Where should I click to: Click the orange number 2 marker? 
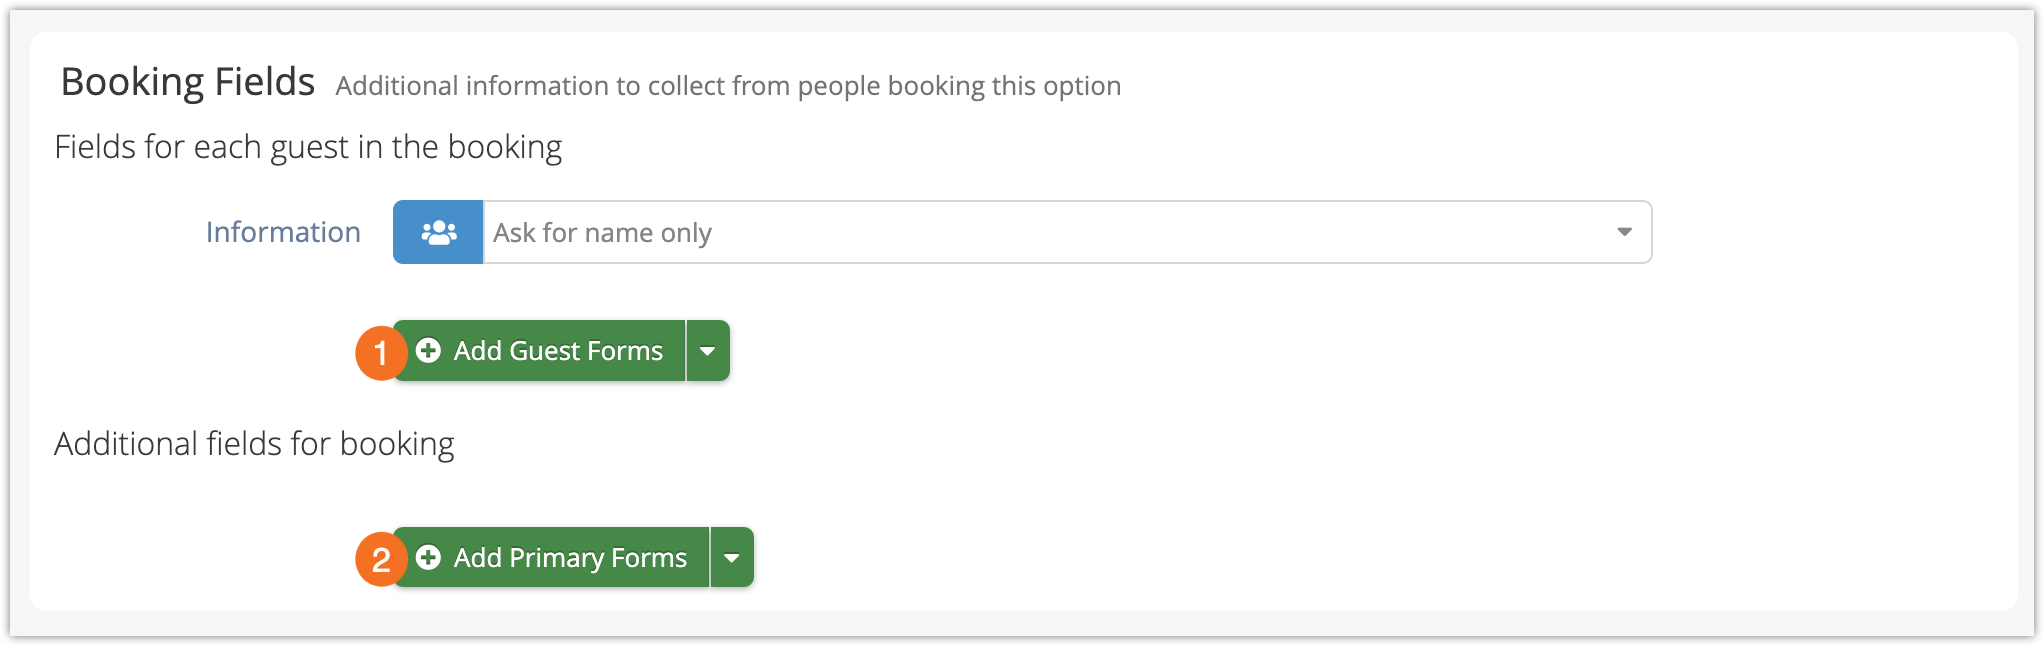[x=380, y=559]
